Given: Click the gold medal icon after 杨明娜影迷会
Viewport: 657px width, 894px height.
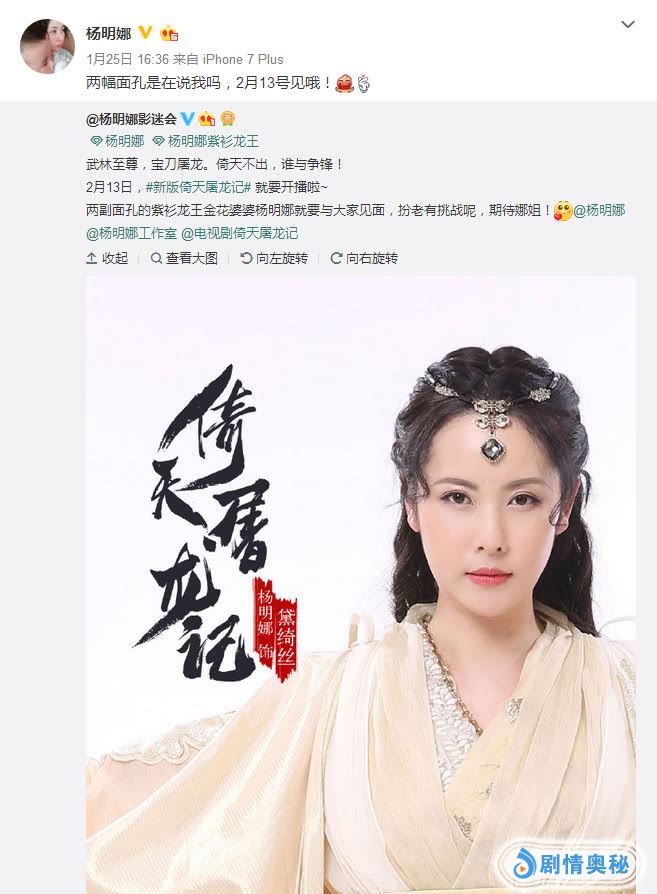Looking at the screenshot, I should (x=228, y=118).
